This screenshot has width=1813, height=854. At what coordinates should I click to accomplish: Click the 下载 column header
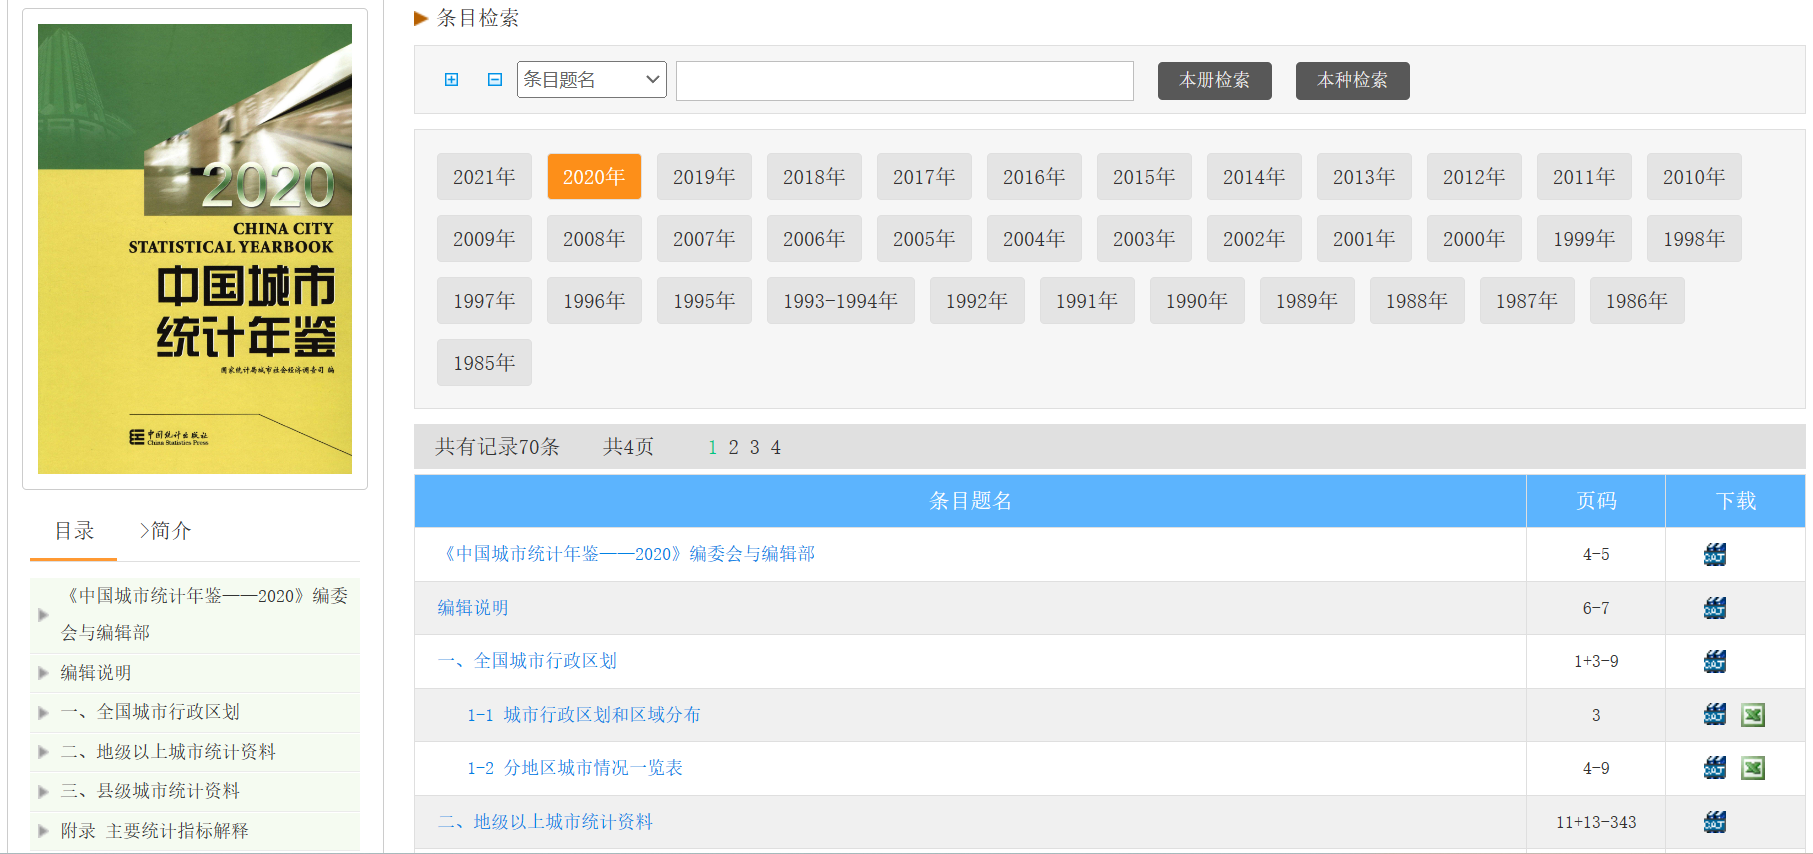pos(1736,501)
